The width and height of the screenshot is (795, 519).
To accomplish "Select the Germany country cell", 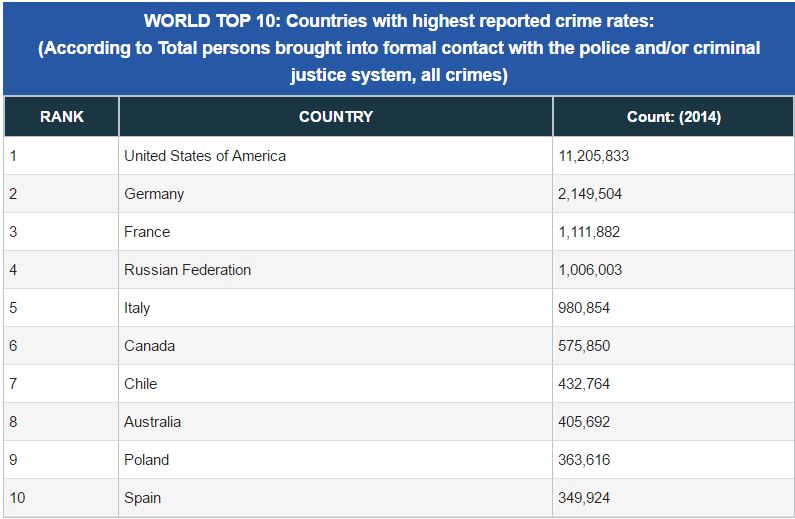I will tap(336, 194).
